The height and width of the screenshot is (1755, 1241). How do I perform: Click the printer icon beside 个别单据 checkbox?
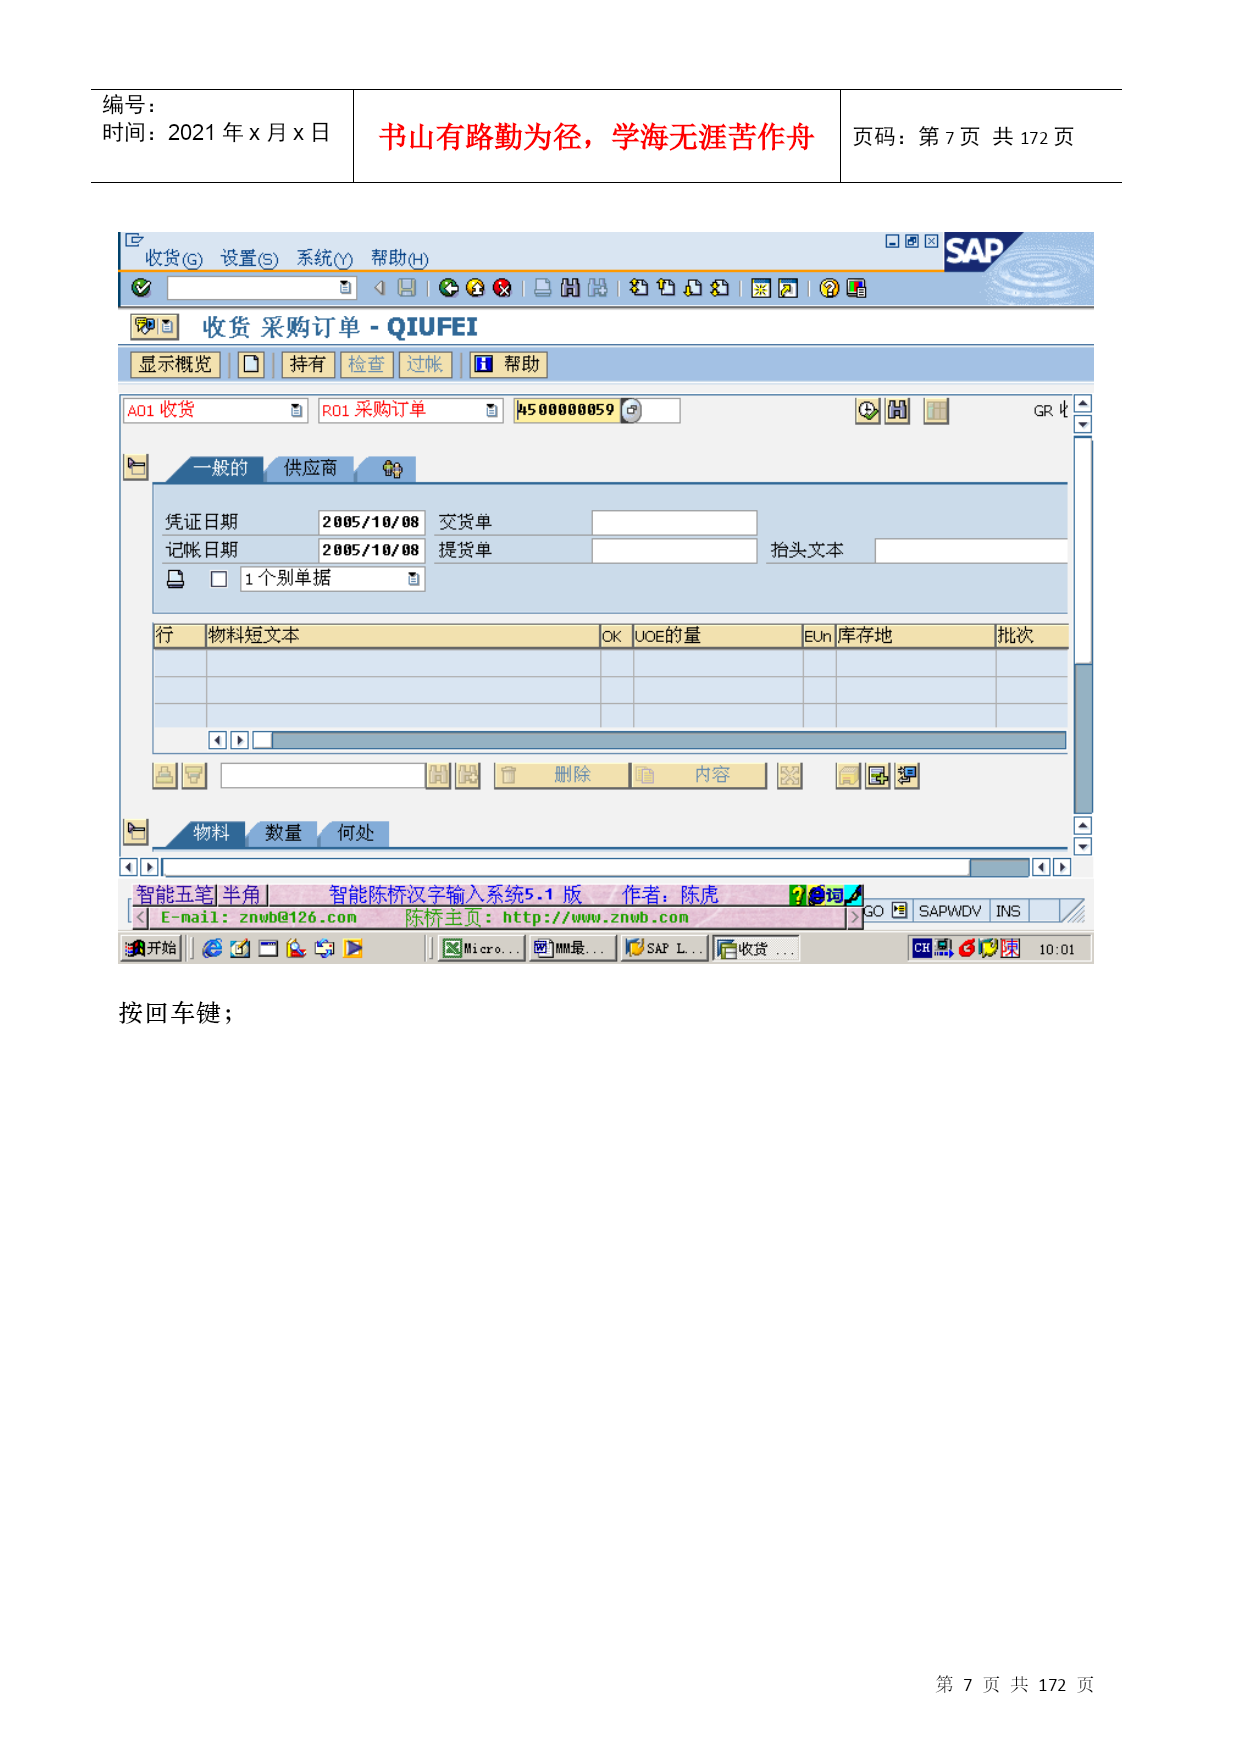pyautogui.click(x=176, y=579)
